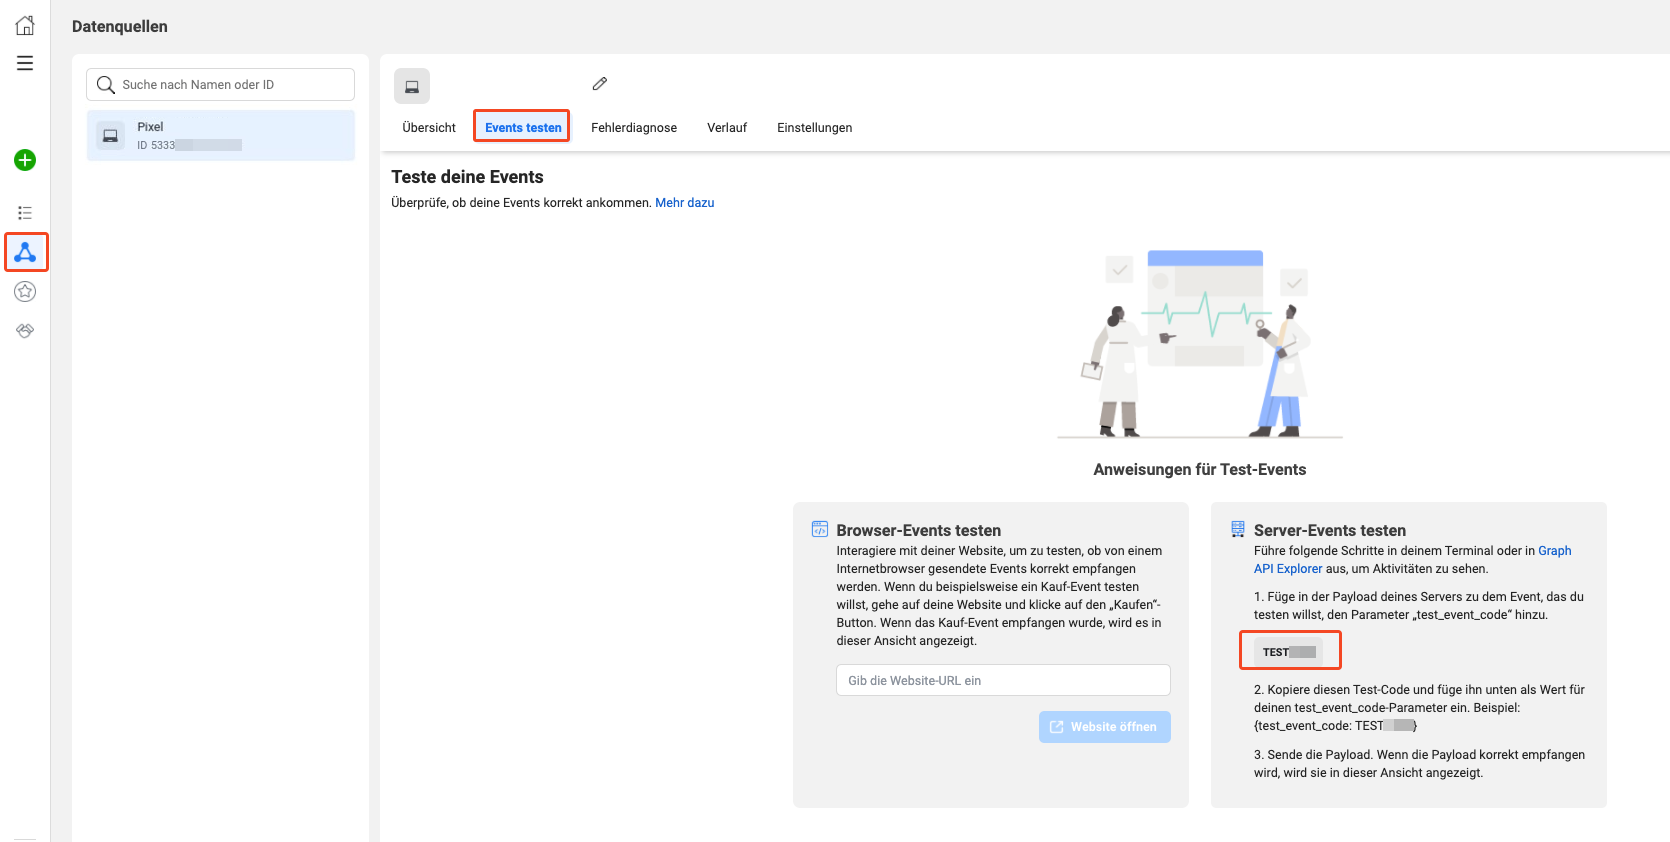Image resolution: width=1670 pixels, height=842 pixels.
Task: Open the hamburger menu in left sidebar
Action: (25, 63)
